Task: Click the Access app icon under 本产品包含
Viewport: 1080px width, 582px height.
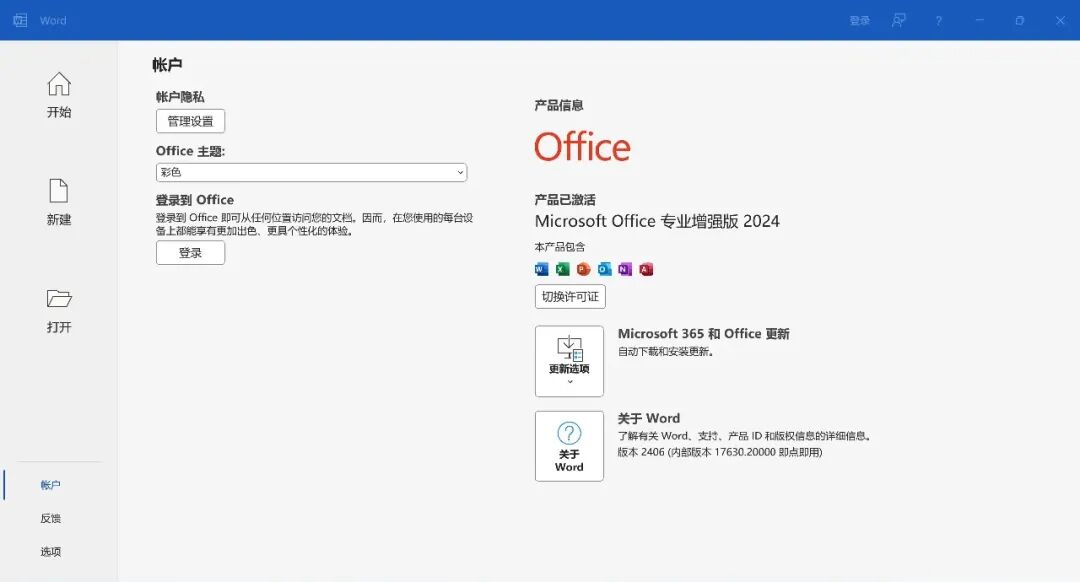Action: coord(646,269)
